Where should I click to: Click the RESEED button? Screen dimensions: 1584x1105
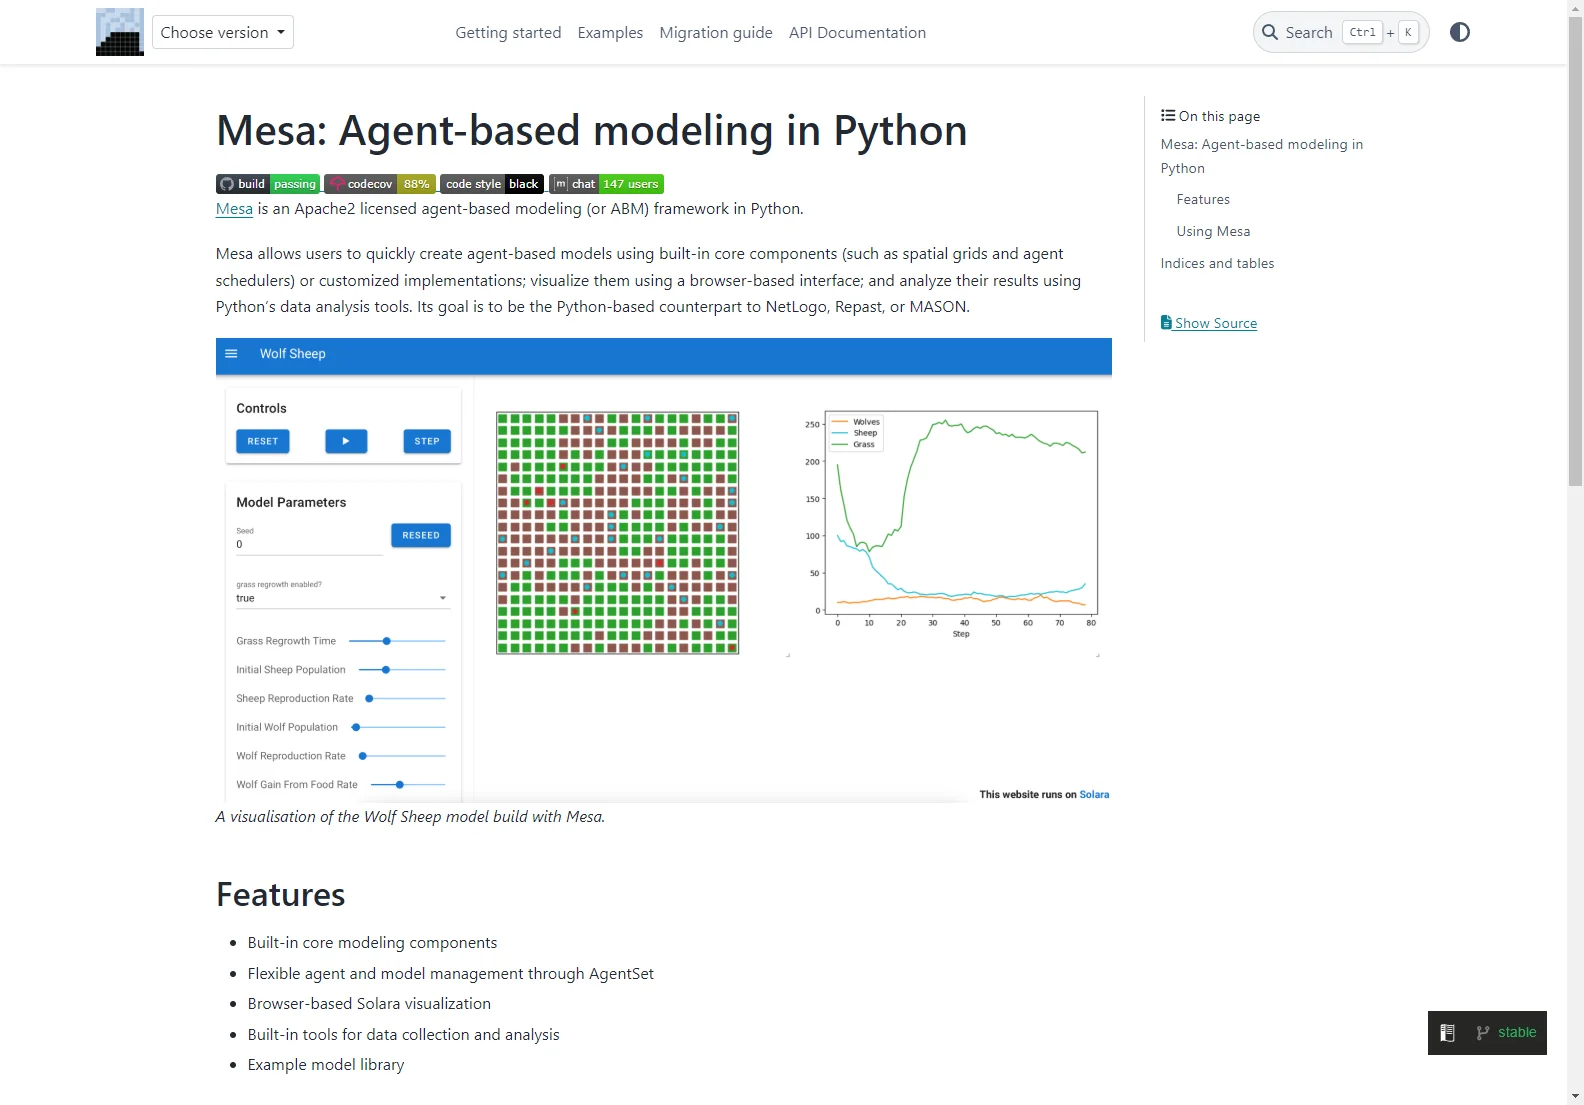click(x=421, y=535)
